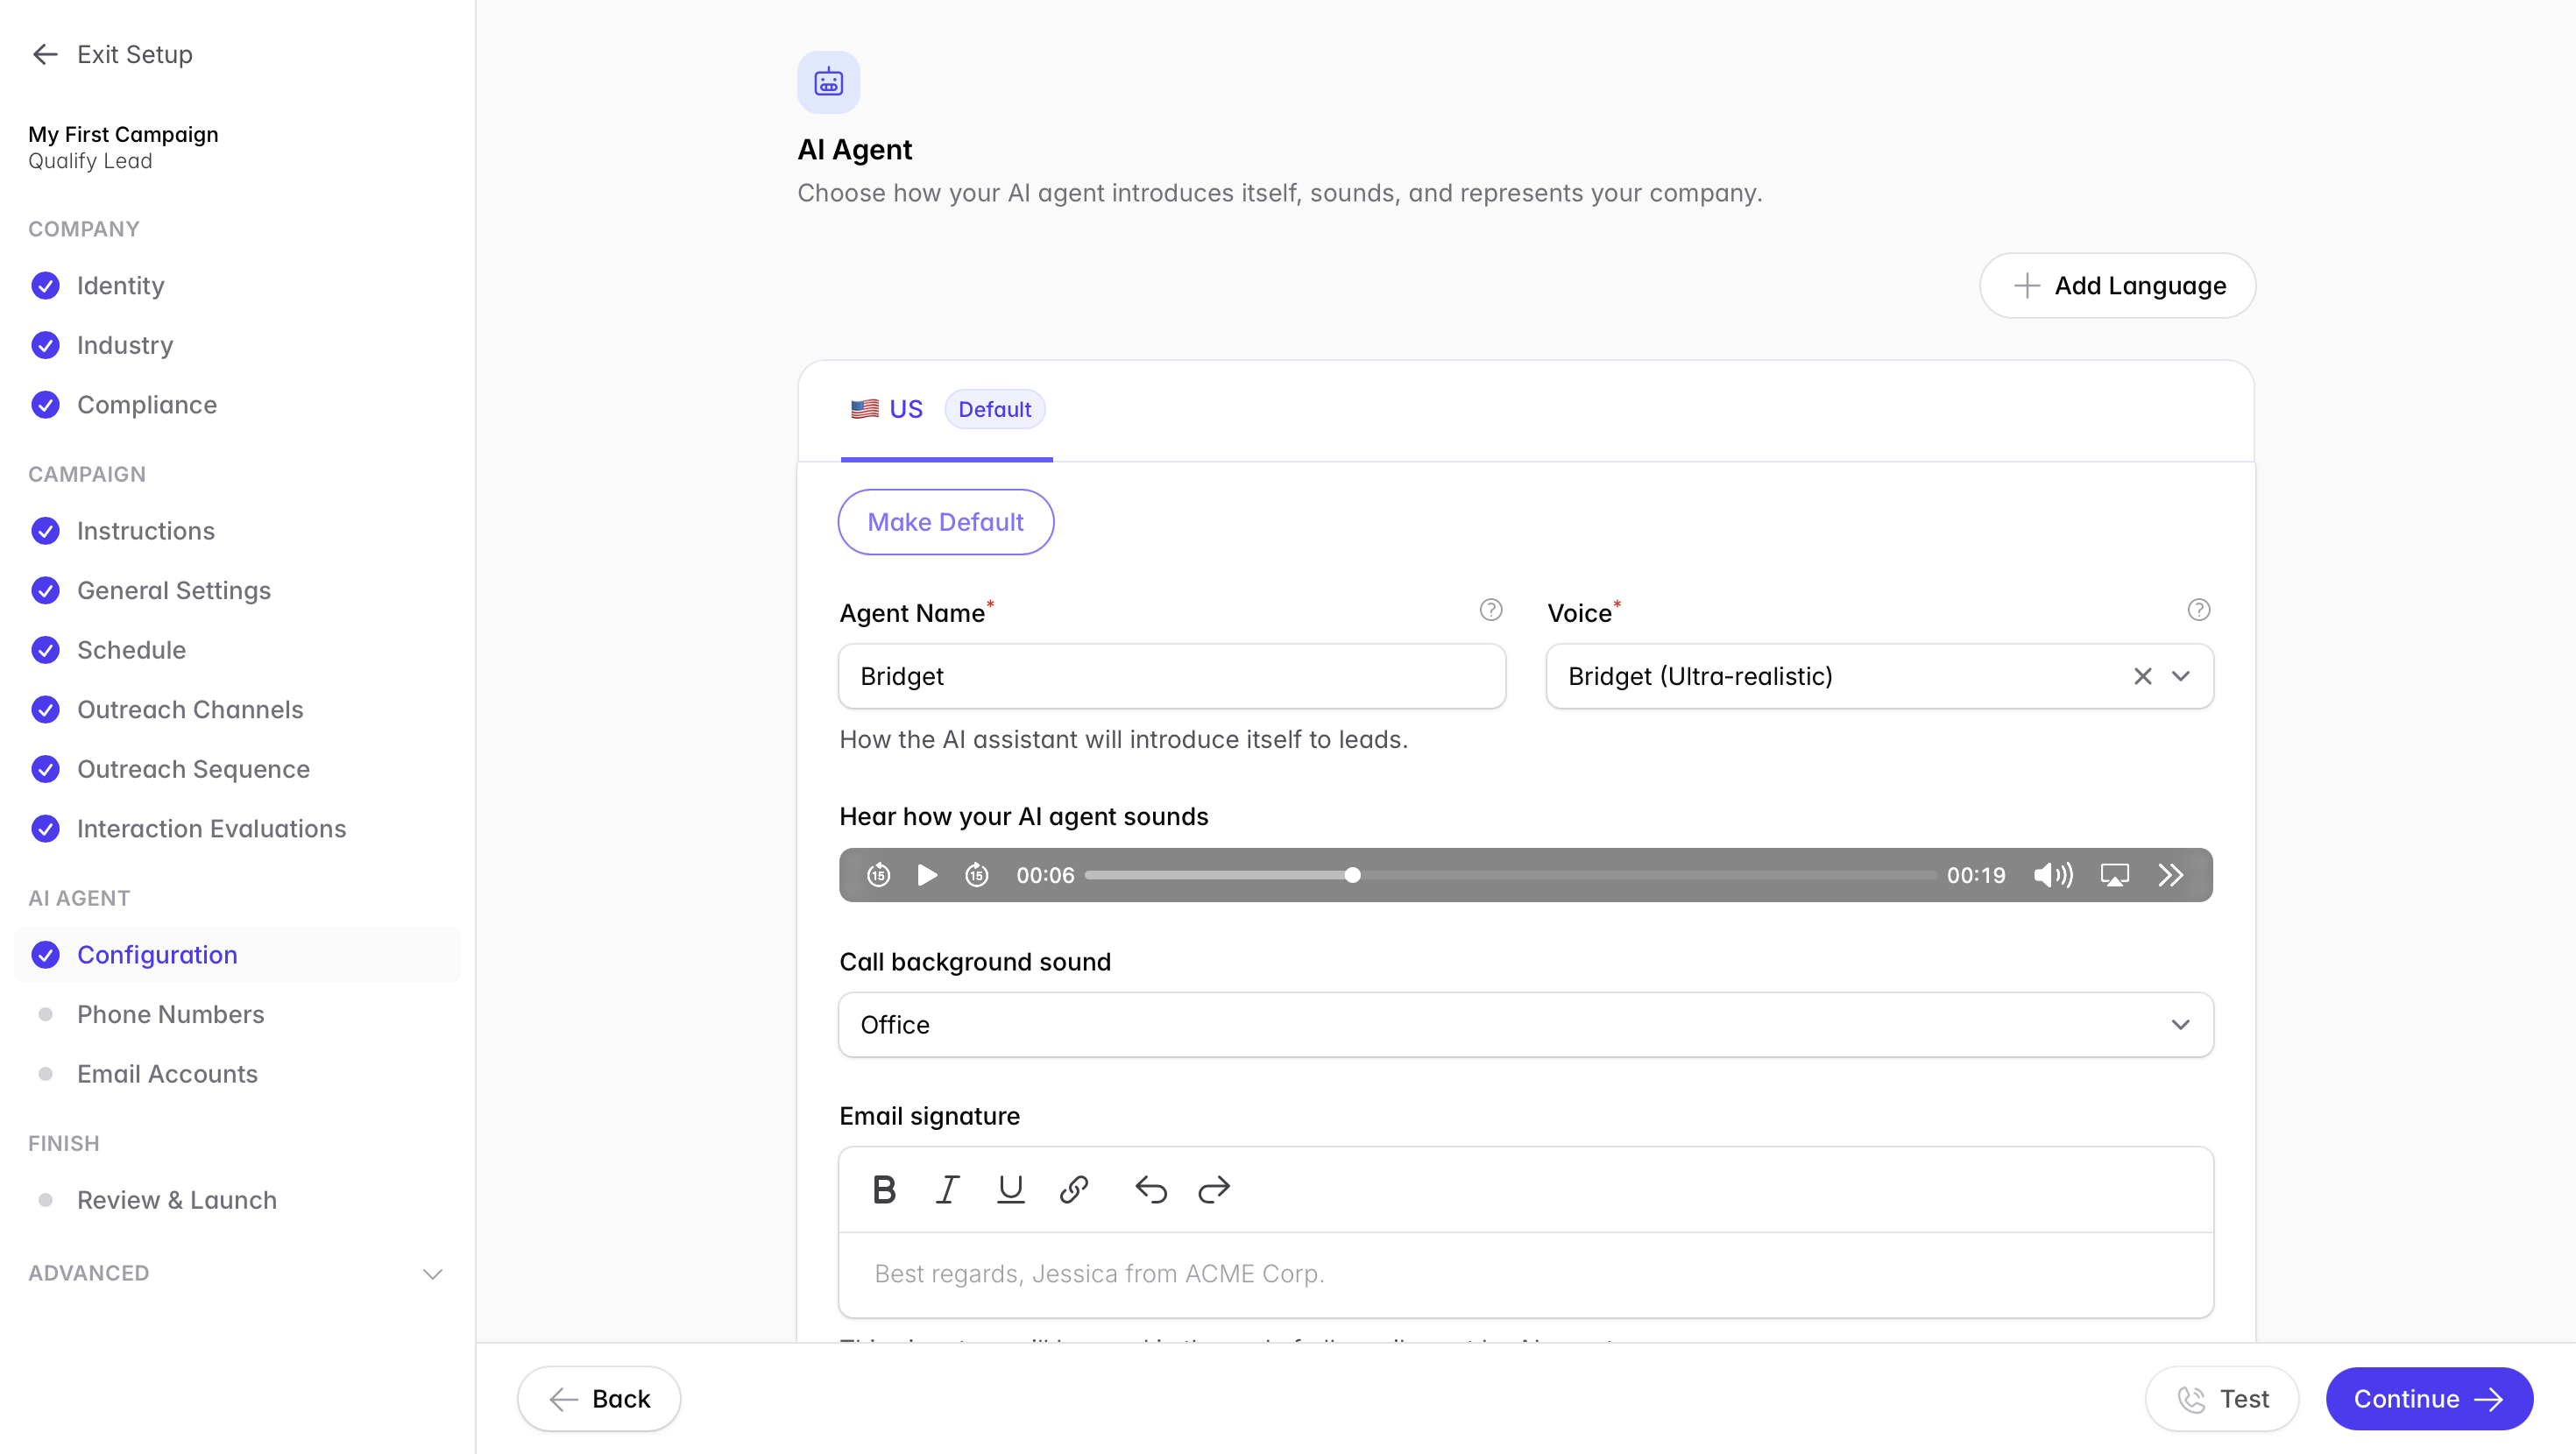Click the Voice help question icon

point(2199,610)
